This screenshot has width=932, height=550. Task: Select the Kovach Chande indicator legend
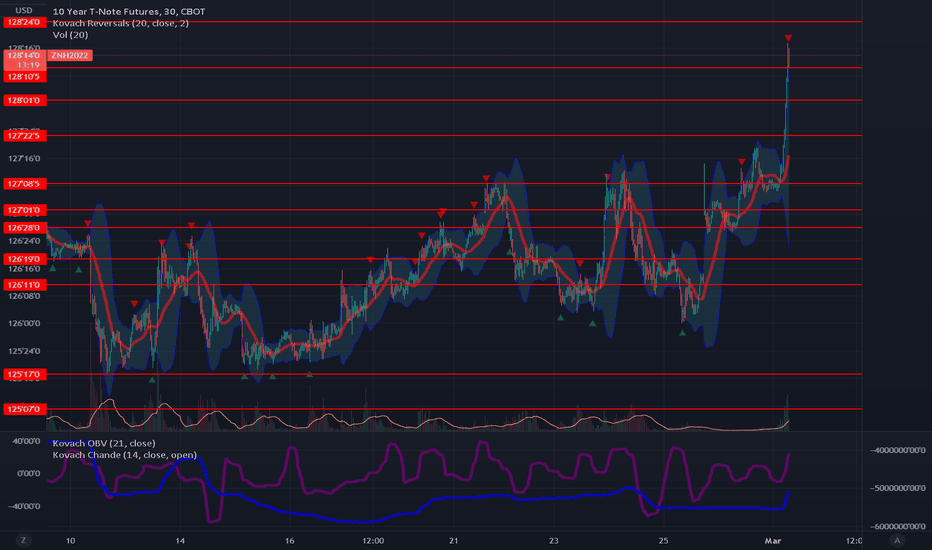click(125, 455)
